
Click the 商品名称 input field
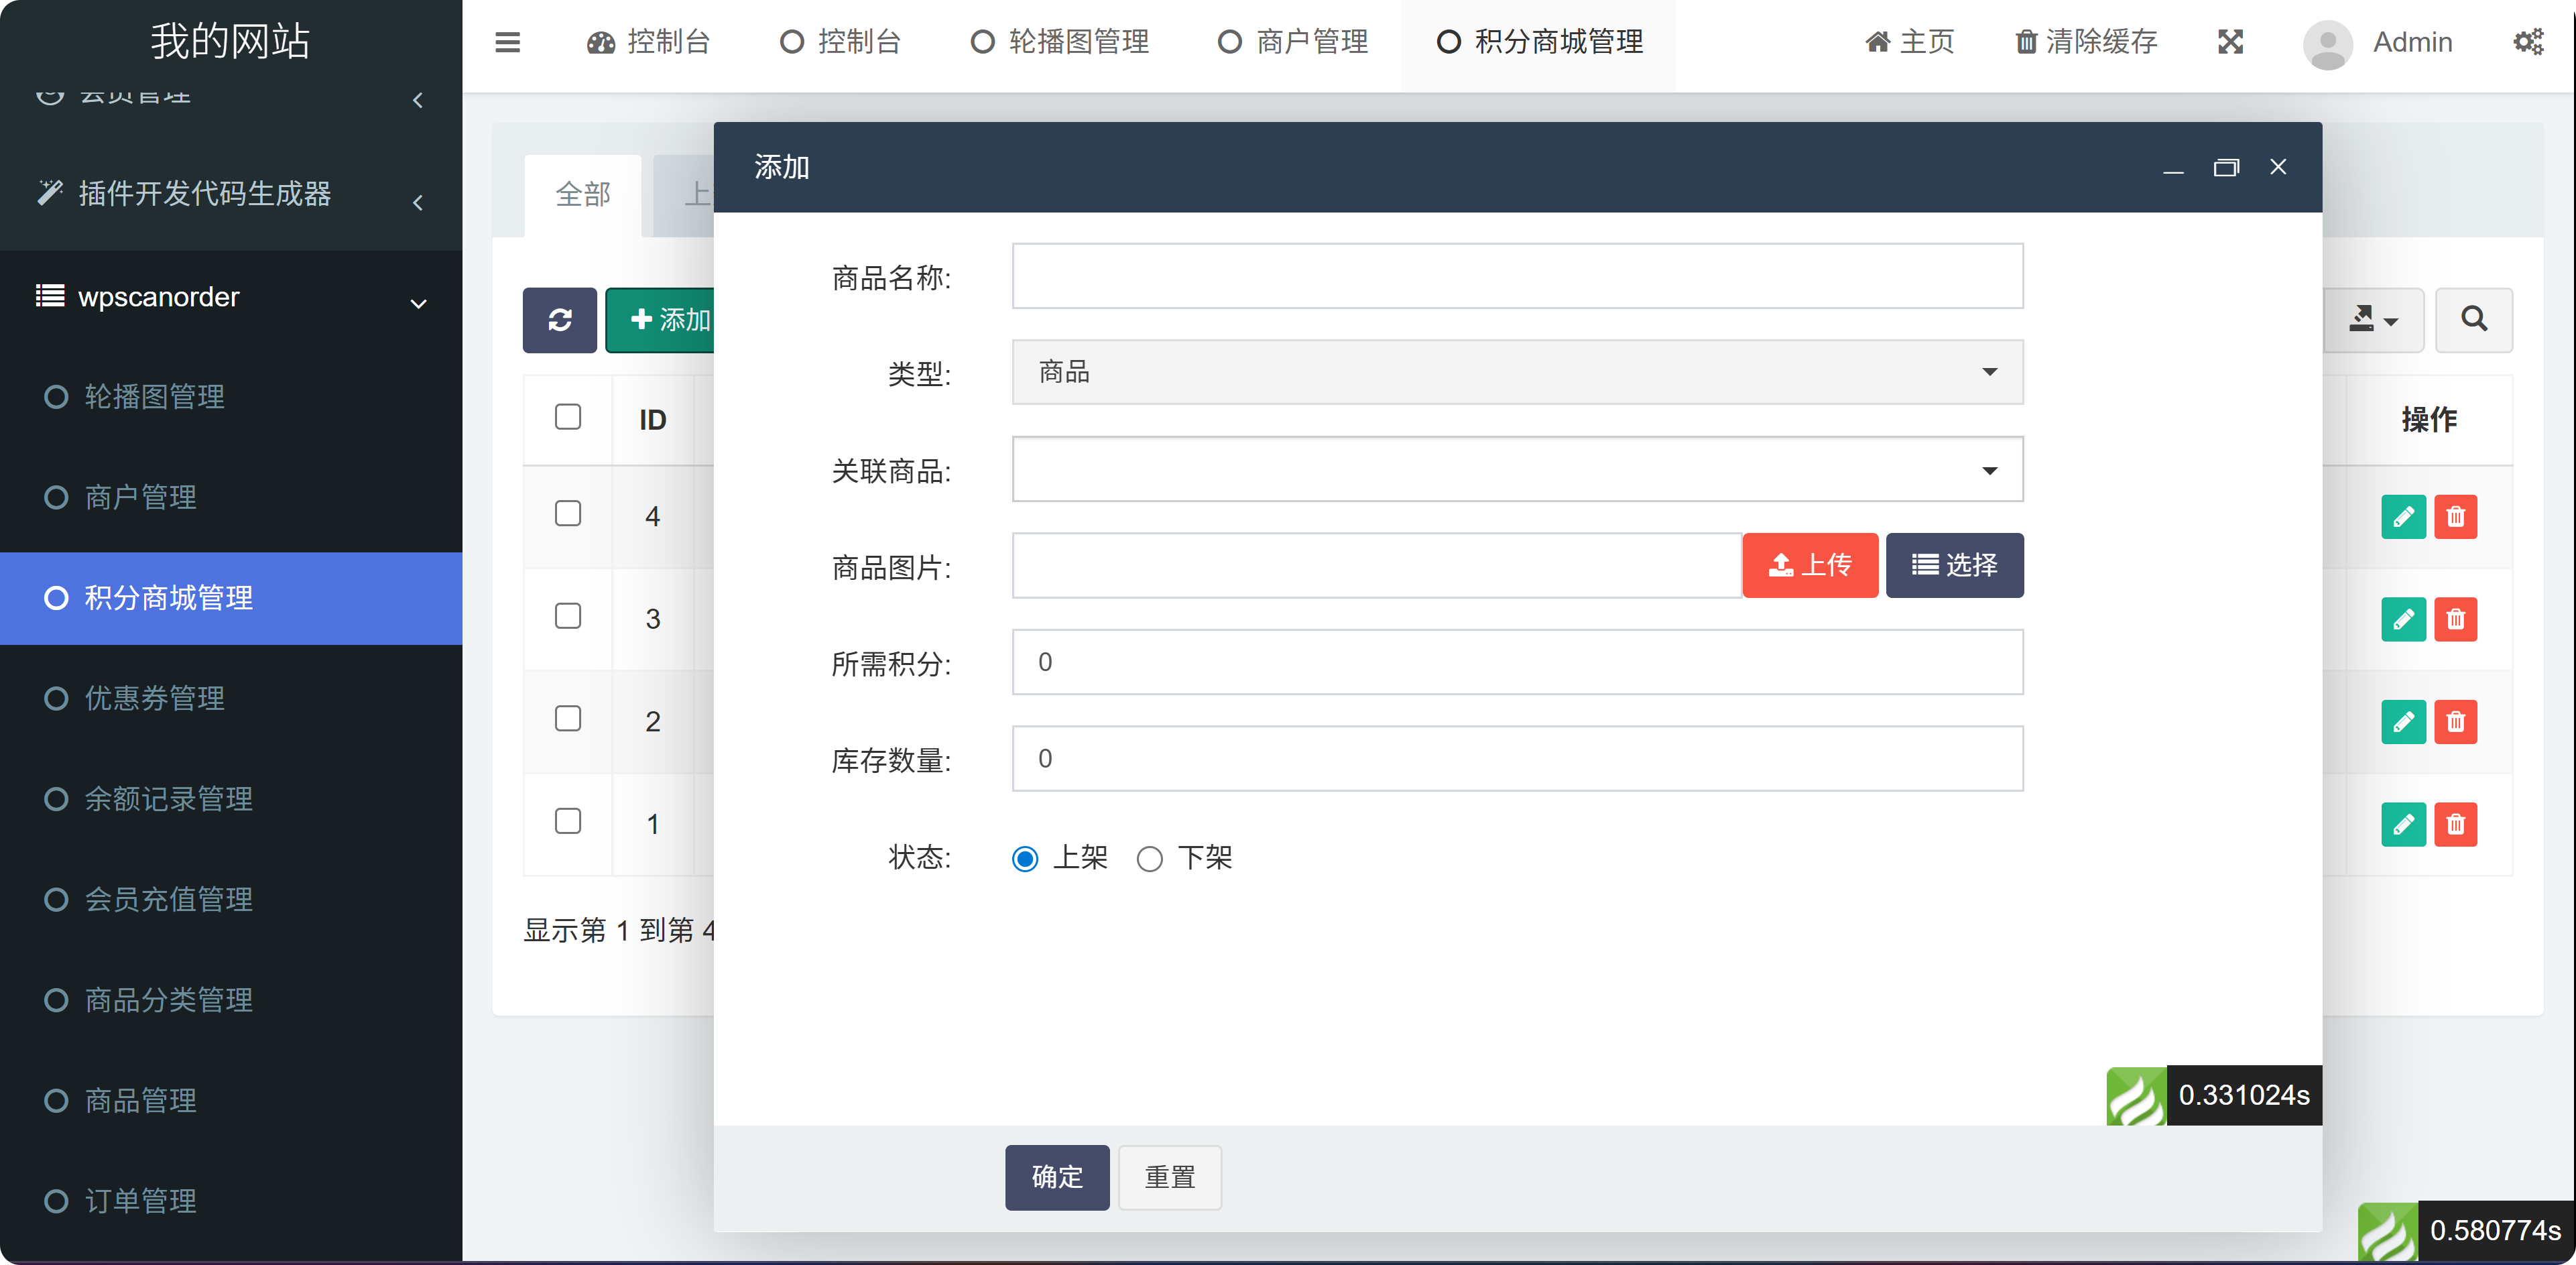(1516, 276)
